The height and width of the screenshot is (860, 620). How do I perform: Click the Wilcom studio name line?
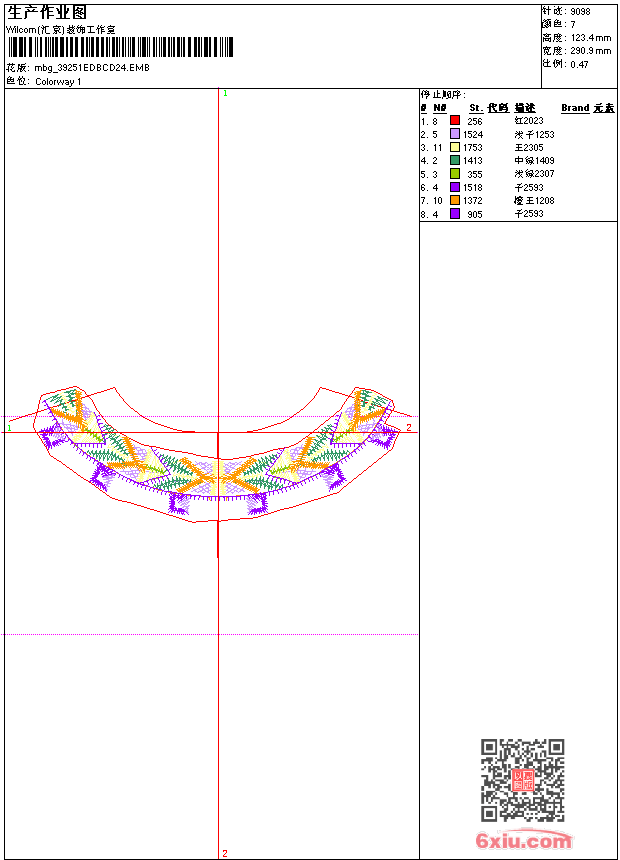point(60,30)
